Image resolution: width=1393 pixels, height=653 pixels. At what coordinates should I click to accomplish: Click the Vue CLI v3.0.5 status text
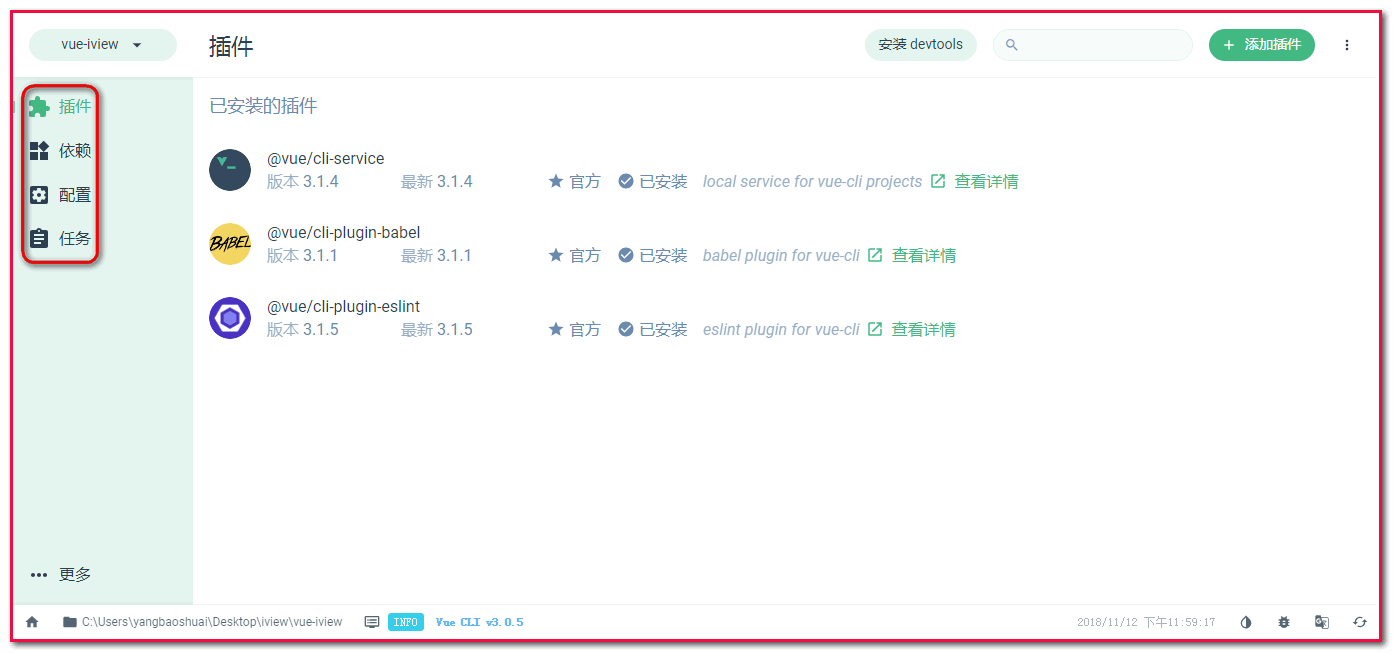pos(480,622)
